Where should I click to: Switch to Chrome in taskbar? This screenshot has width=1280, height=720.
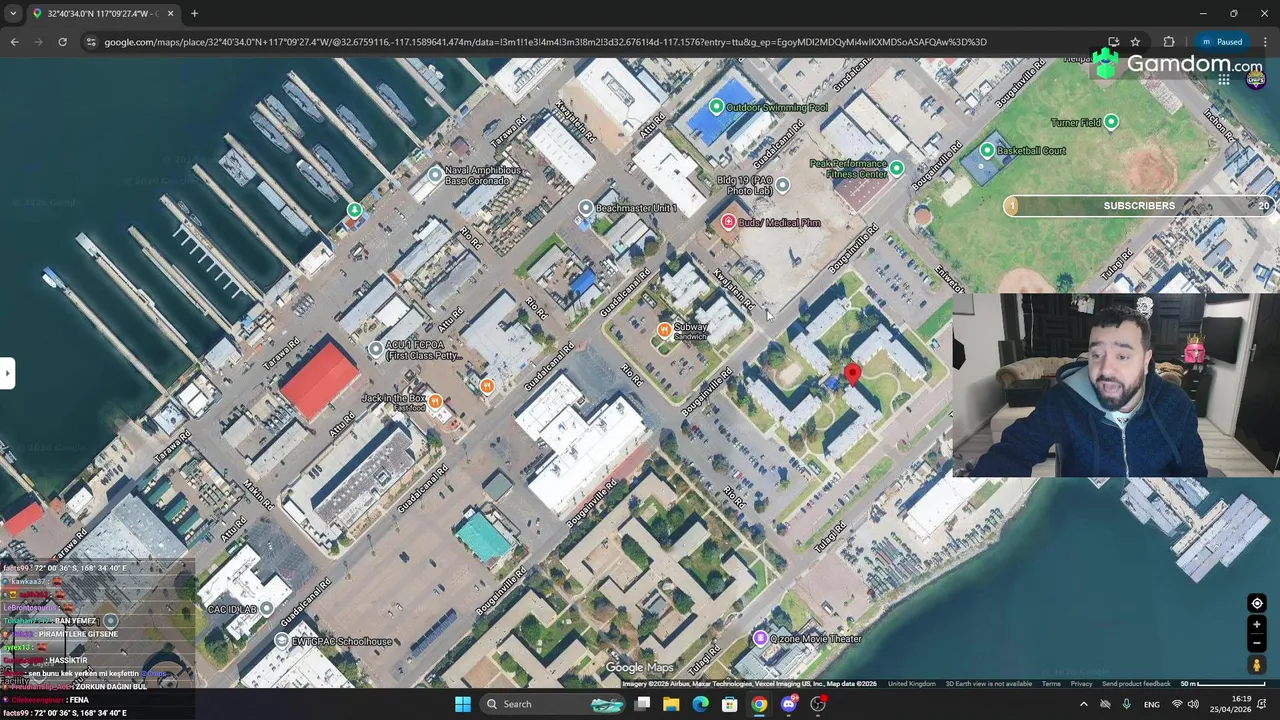click(x=759, y=704)
